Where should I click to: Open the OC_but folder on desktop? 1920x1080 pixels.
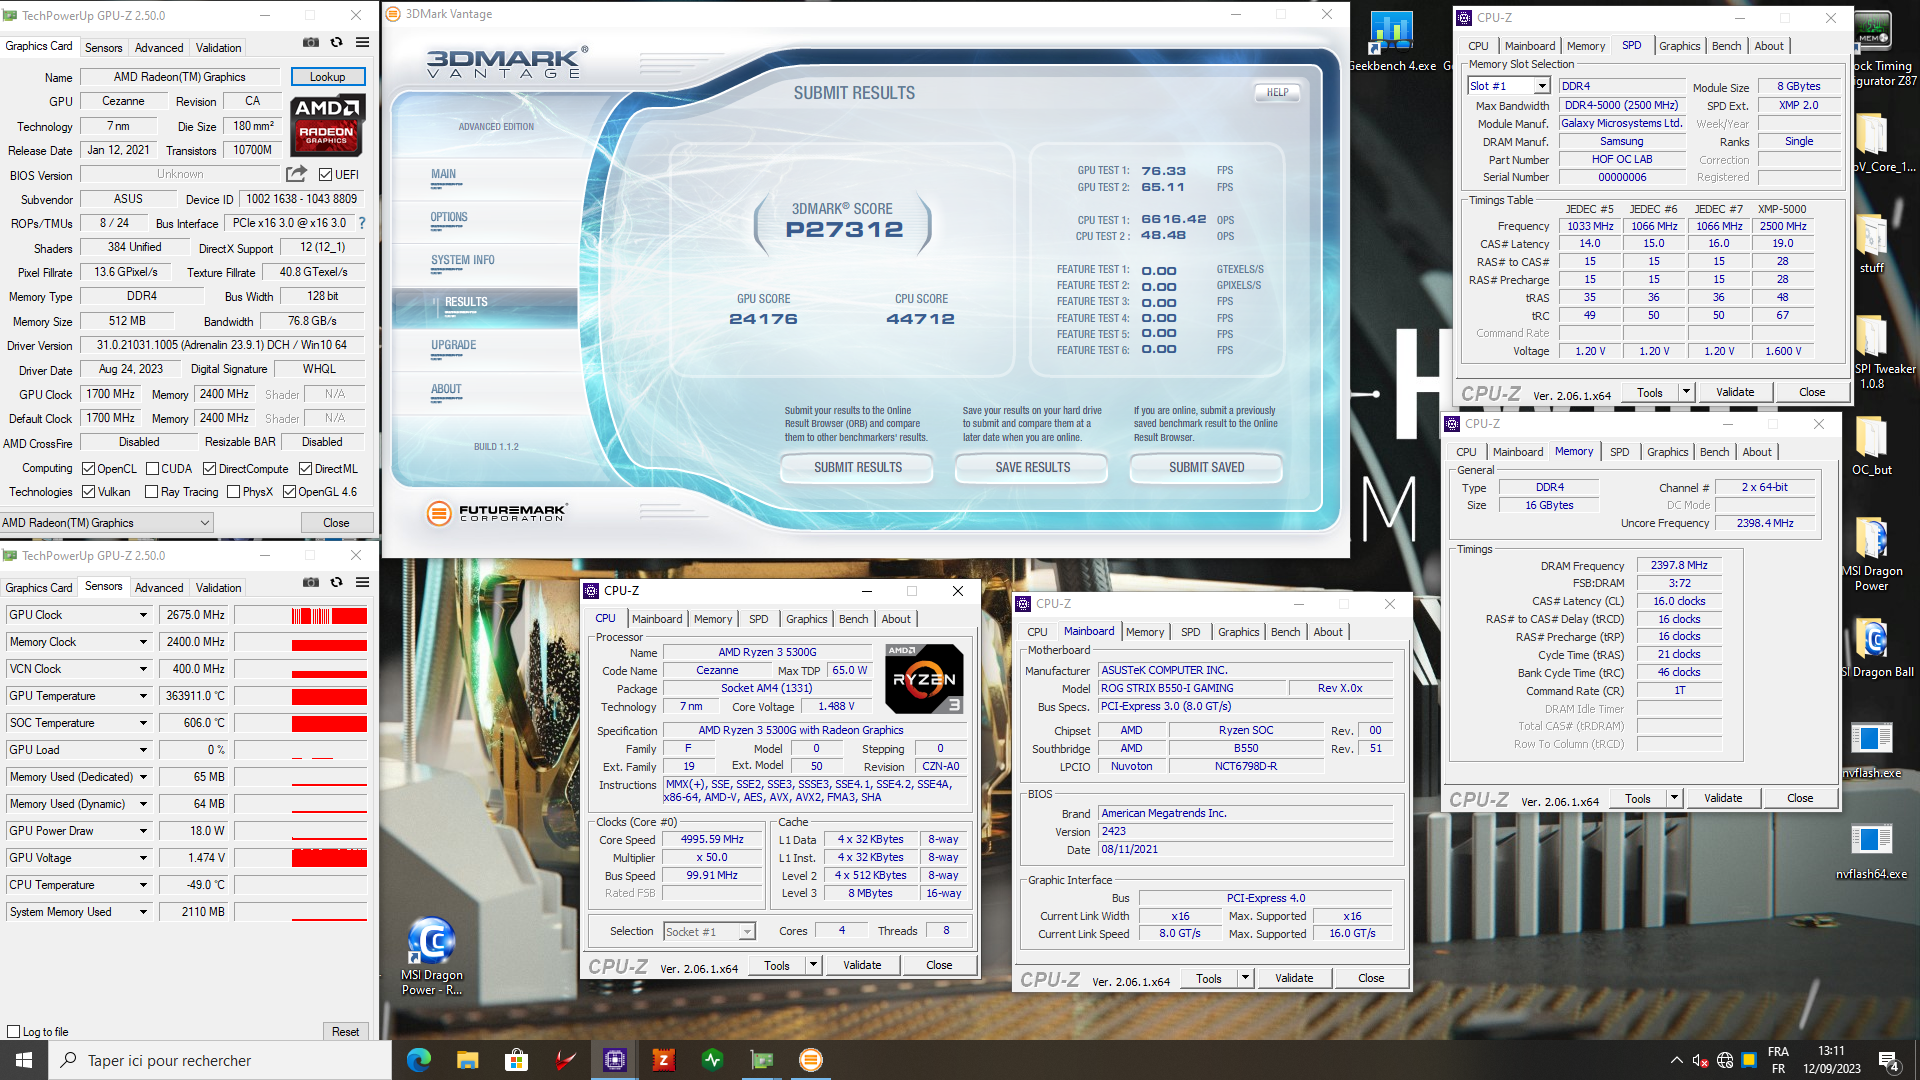click(1871, 445)
